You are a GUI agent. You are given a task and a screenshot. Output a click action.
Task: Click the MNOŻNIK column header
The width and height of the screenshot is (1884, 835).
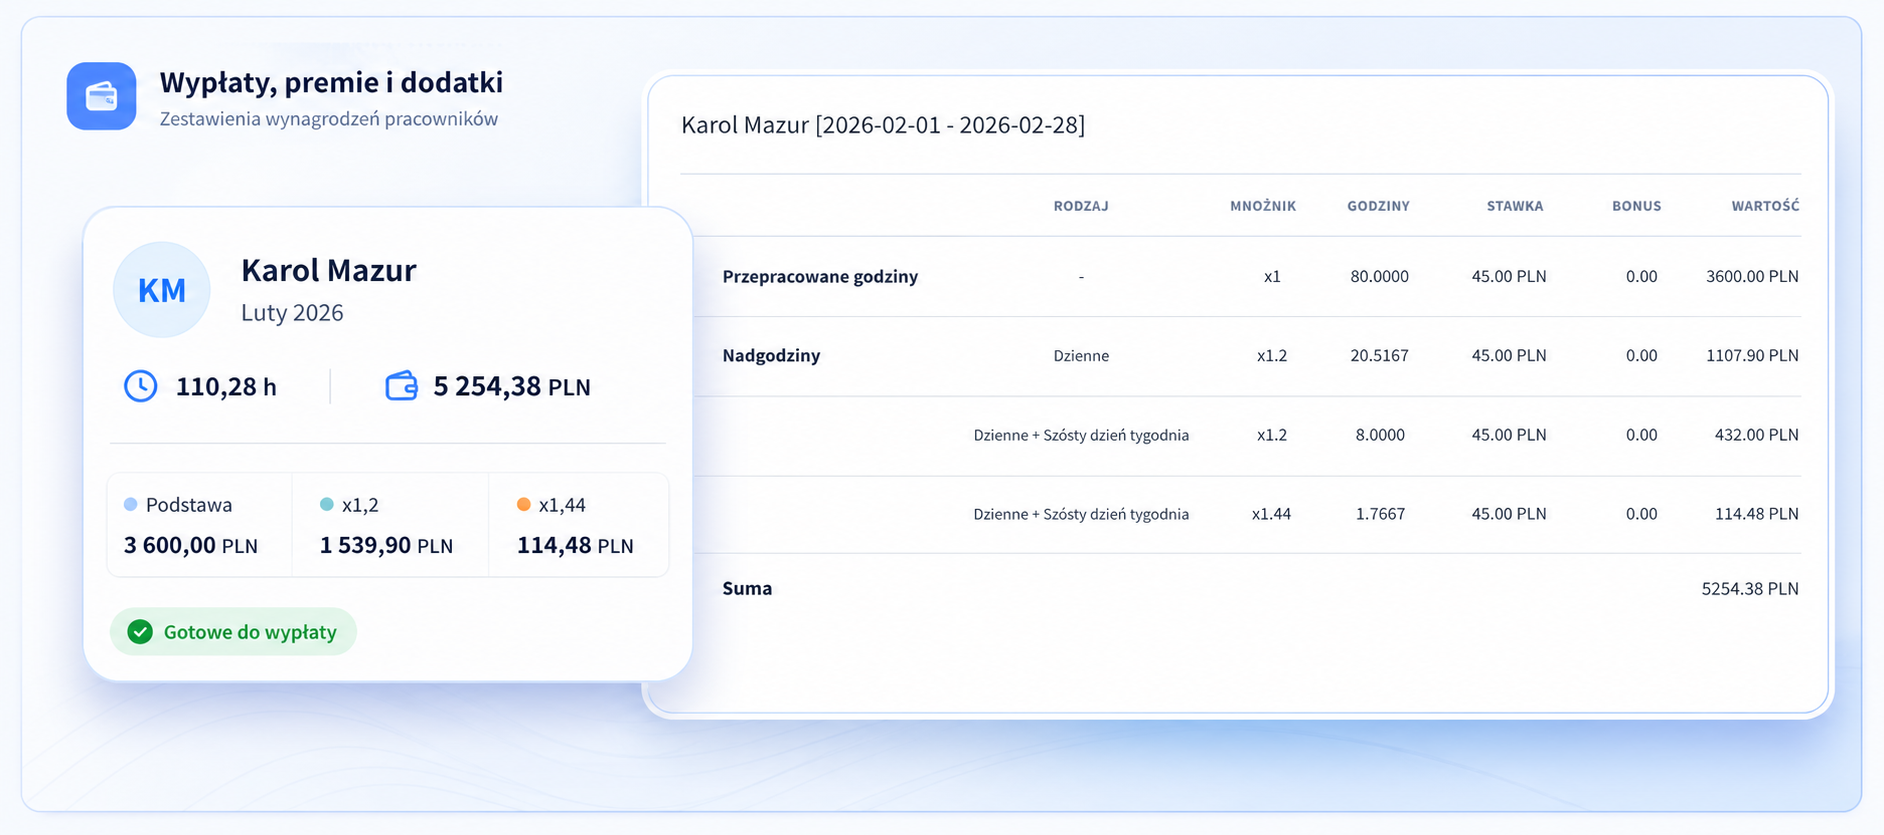[x=1263, y=206]
